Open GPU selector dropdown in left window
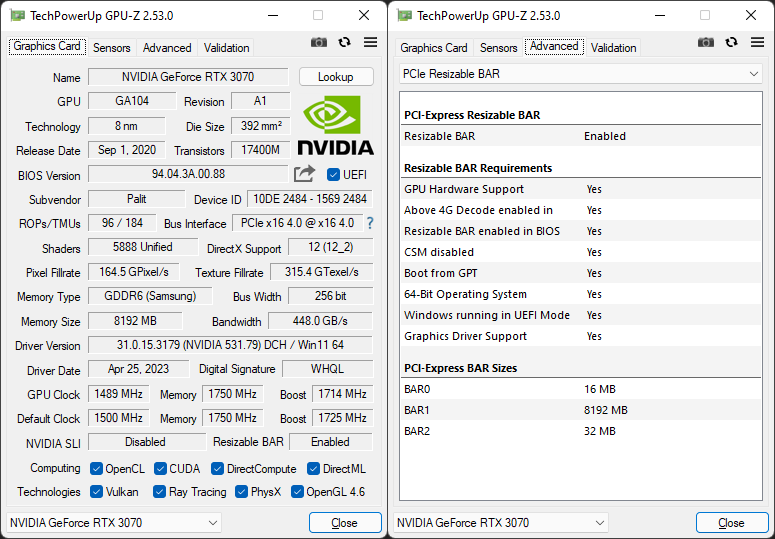This screenshot has height=539, width=775. [114, 523]
